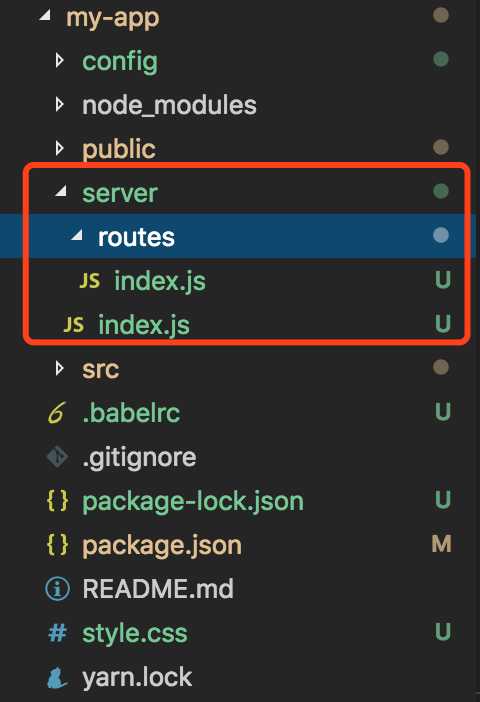480x702 pixels.
Task: Open the README.md file
Action: tap(158, 589)
